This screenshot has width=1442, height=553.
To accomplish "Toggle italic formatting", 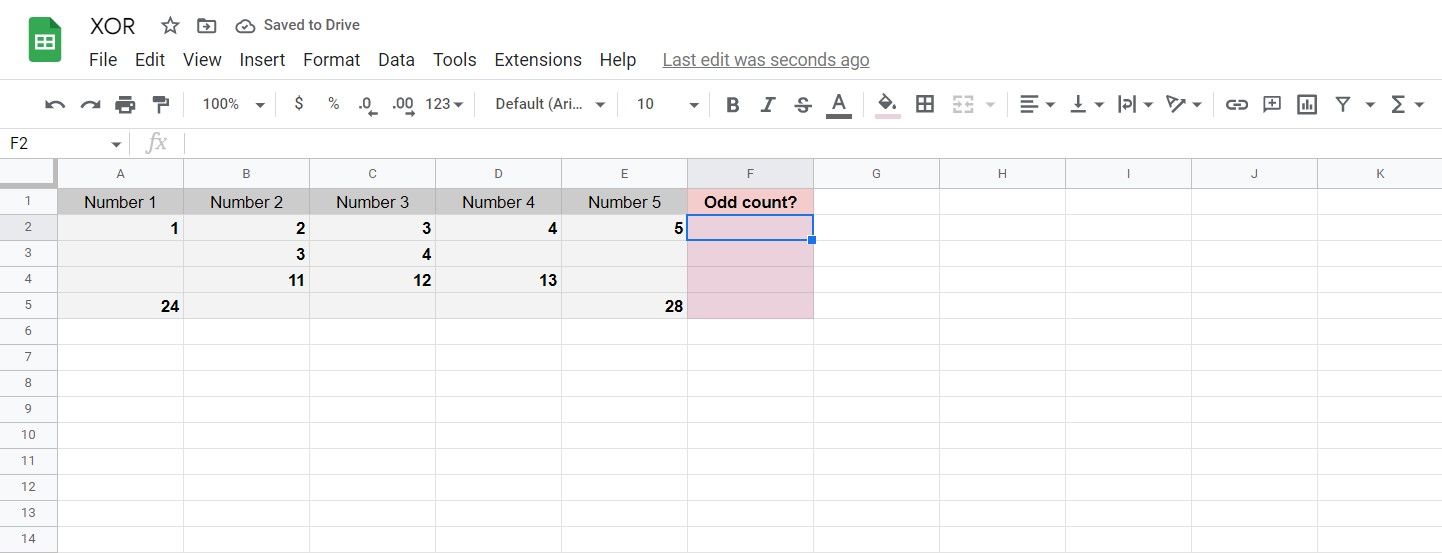I will (x=768, y=104).
